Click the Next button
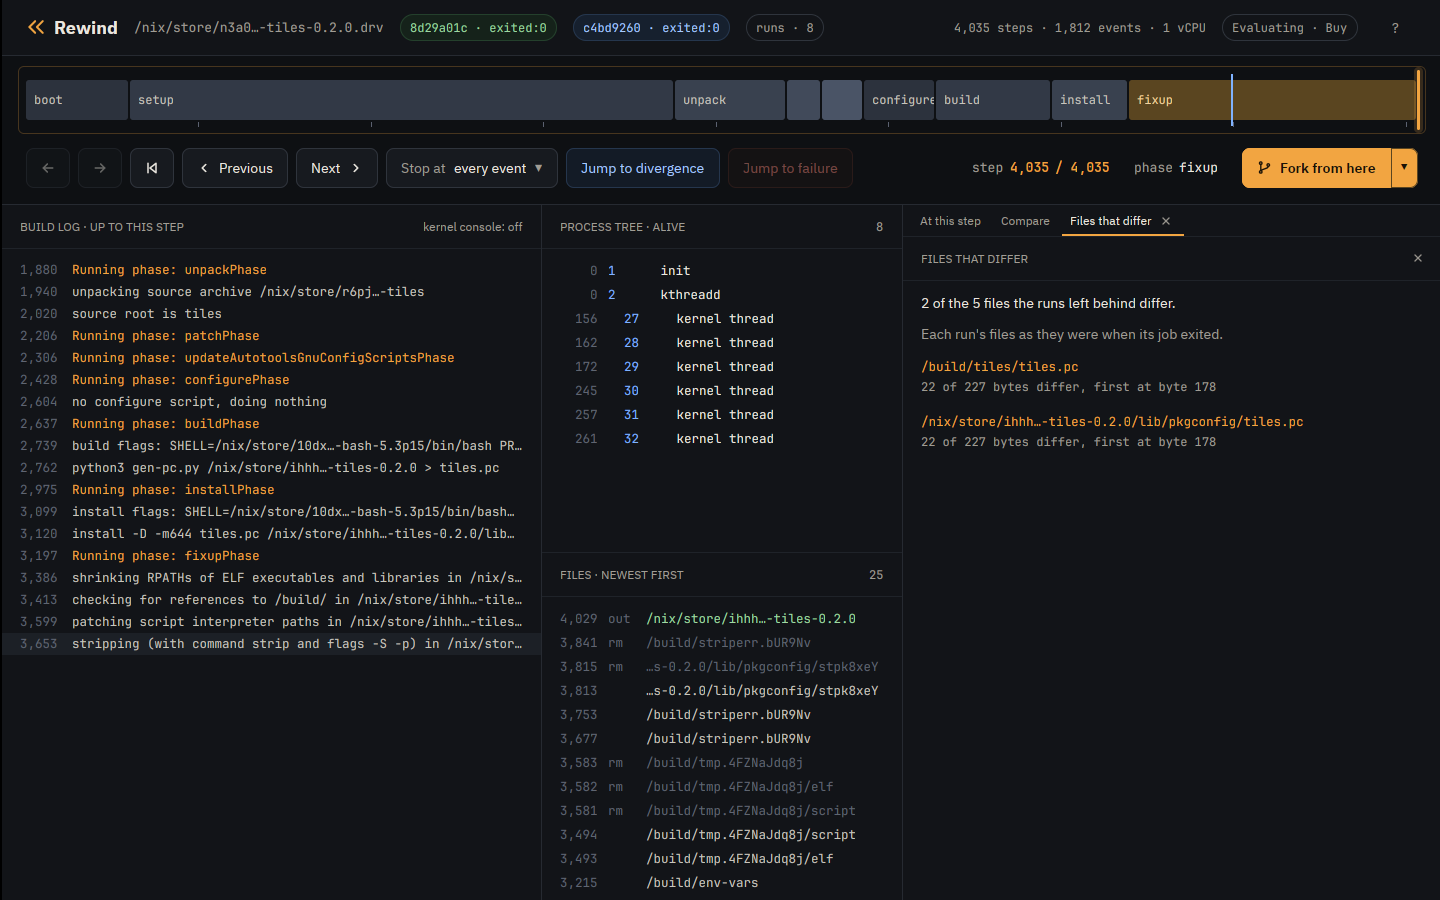This screenshot has height=900, width=1440. click(x=336, y=168)
